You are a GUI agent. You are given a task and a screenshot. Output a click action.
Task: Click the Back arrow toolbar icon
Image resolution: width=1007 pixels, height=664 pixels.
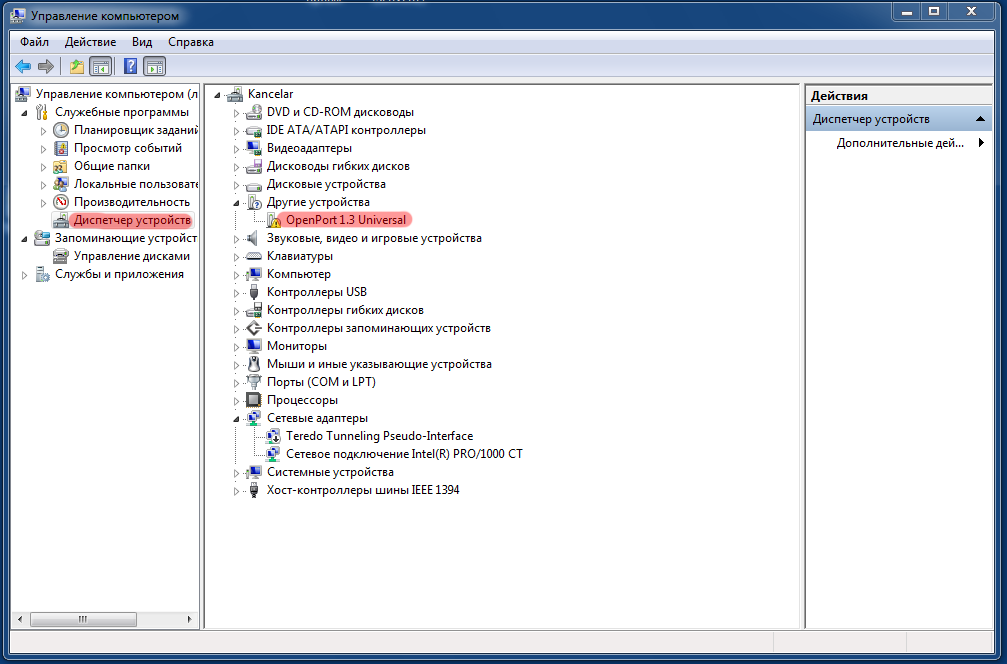23,67
